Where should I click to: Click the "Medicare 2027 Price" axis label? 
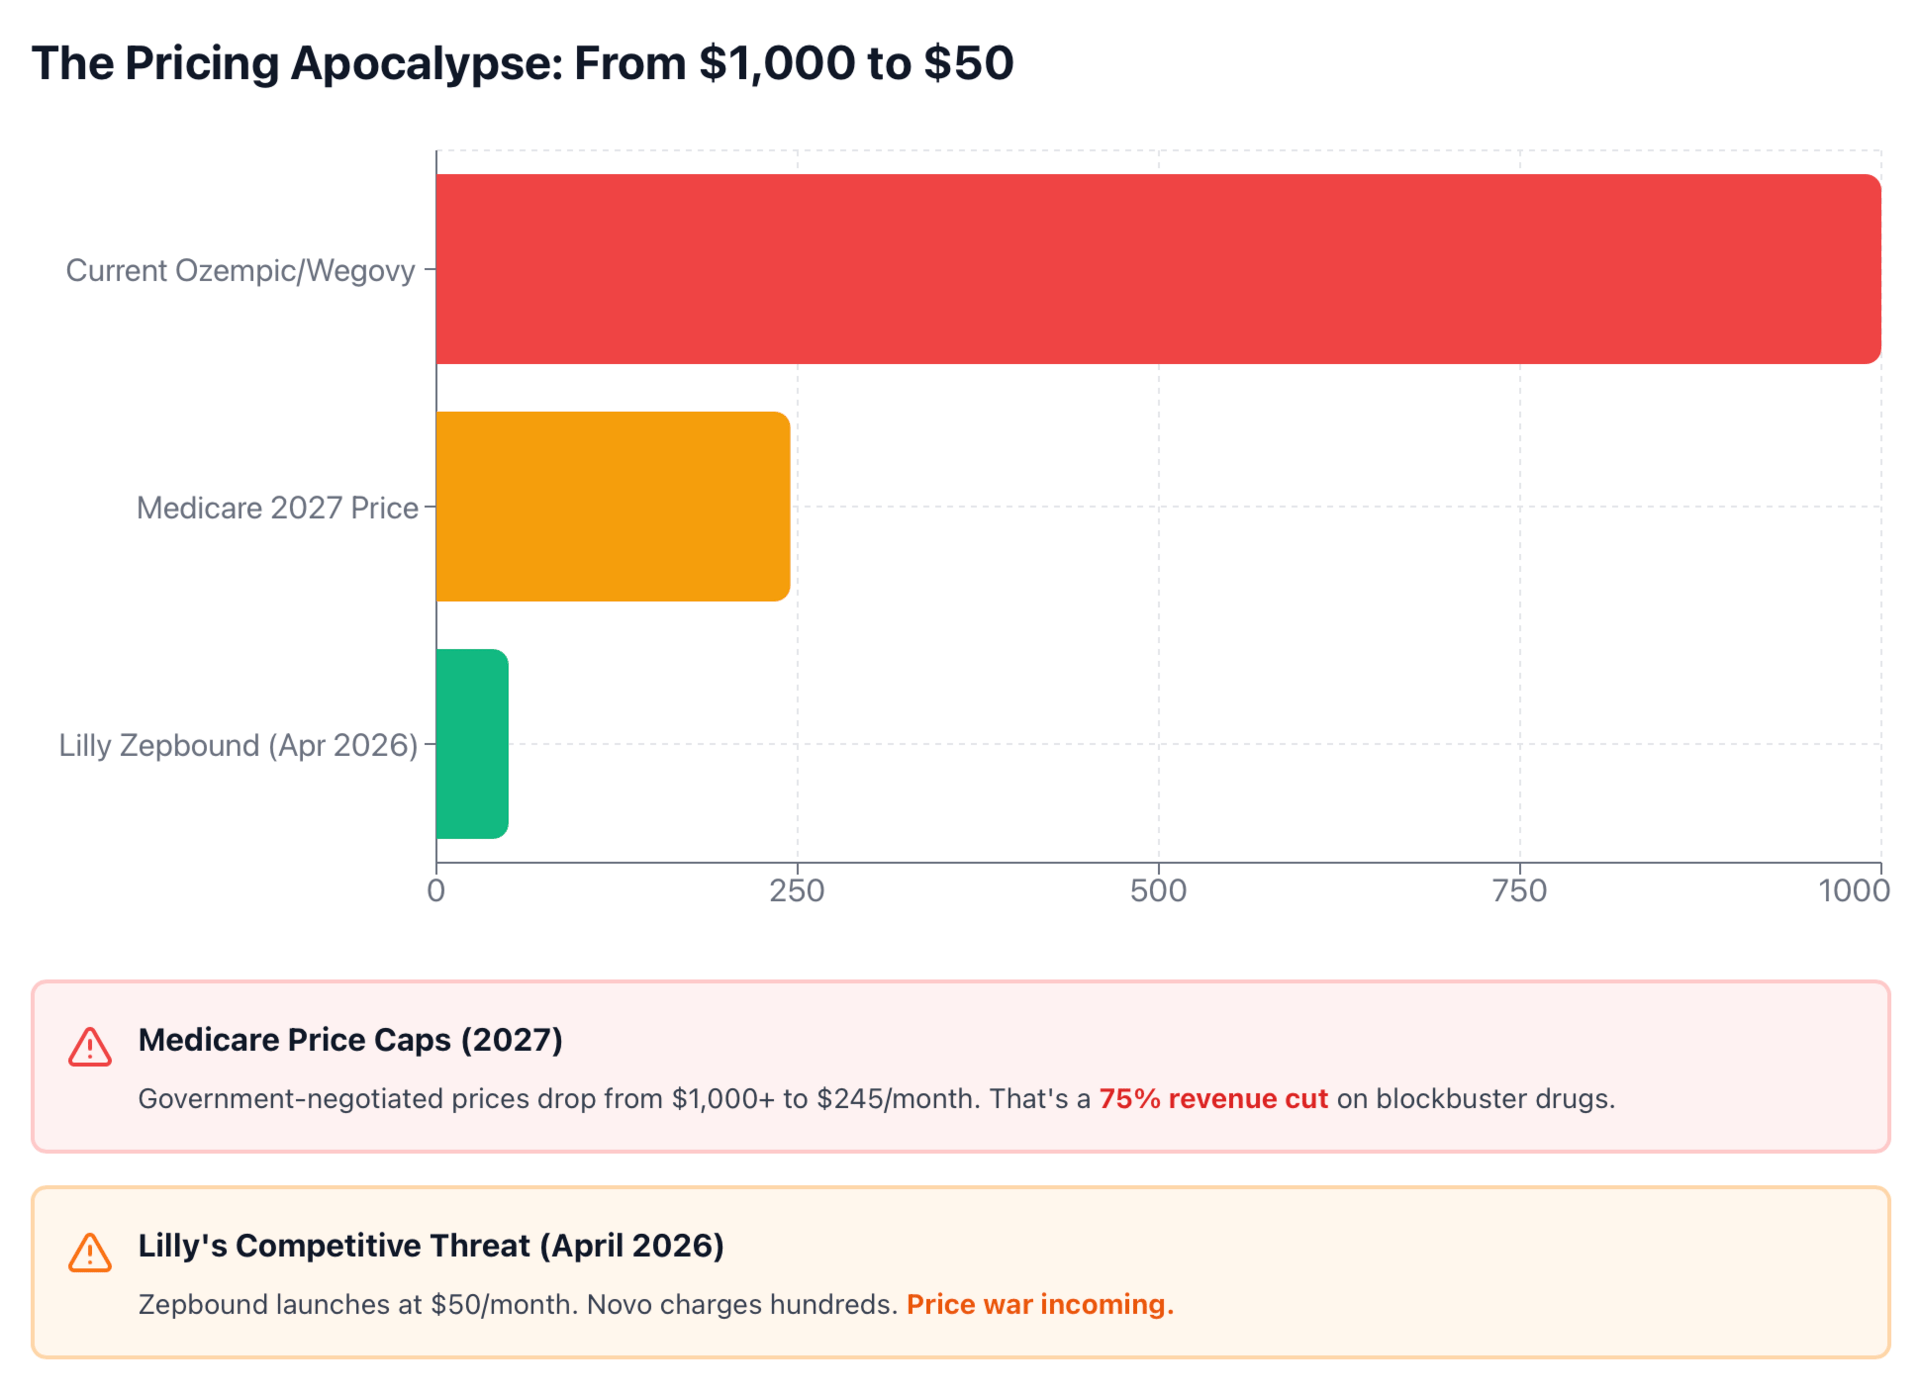click(x=277, y=508)
